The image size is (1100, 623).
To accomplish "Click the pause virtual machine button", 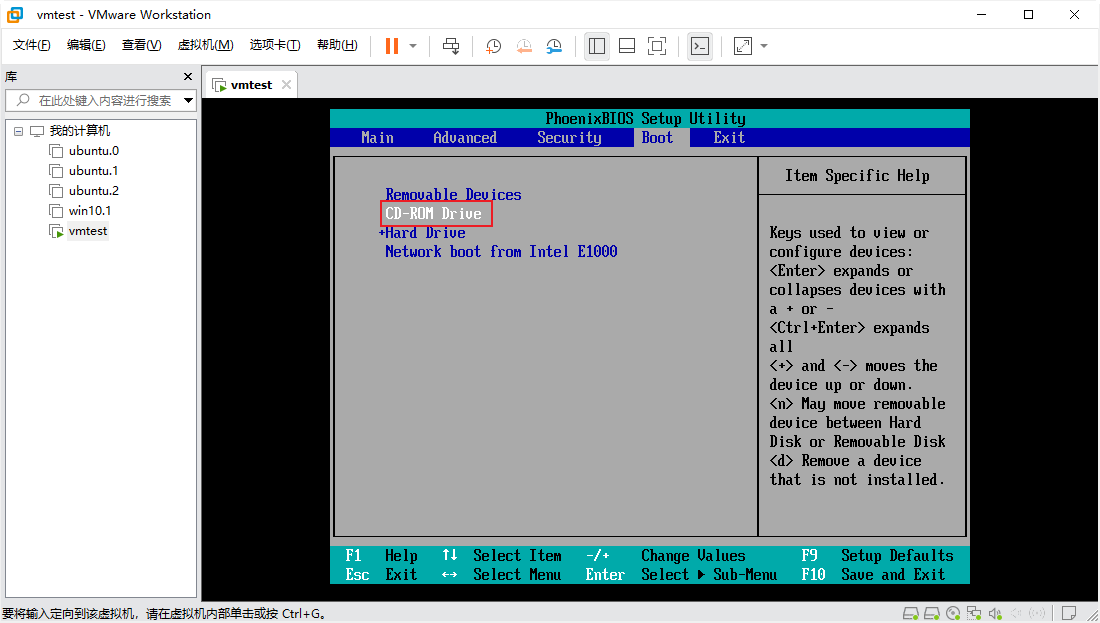I will coord(391,46).
